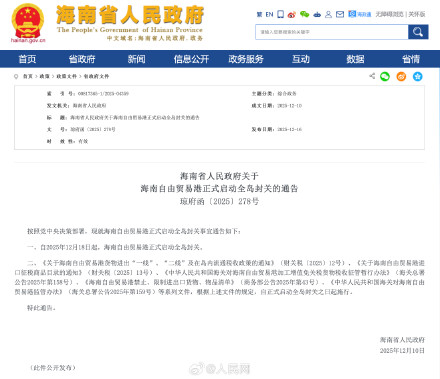Open the 省政府 navigation tab
Viewport: 440px width, 379px height.
pyautogui.click(x=82, y=59)
